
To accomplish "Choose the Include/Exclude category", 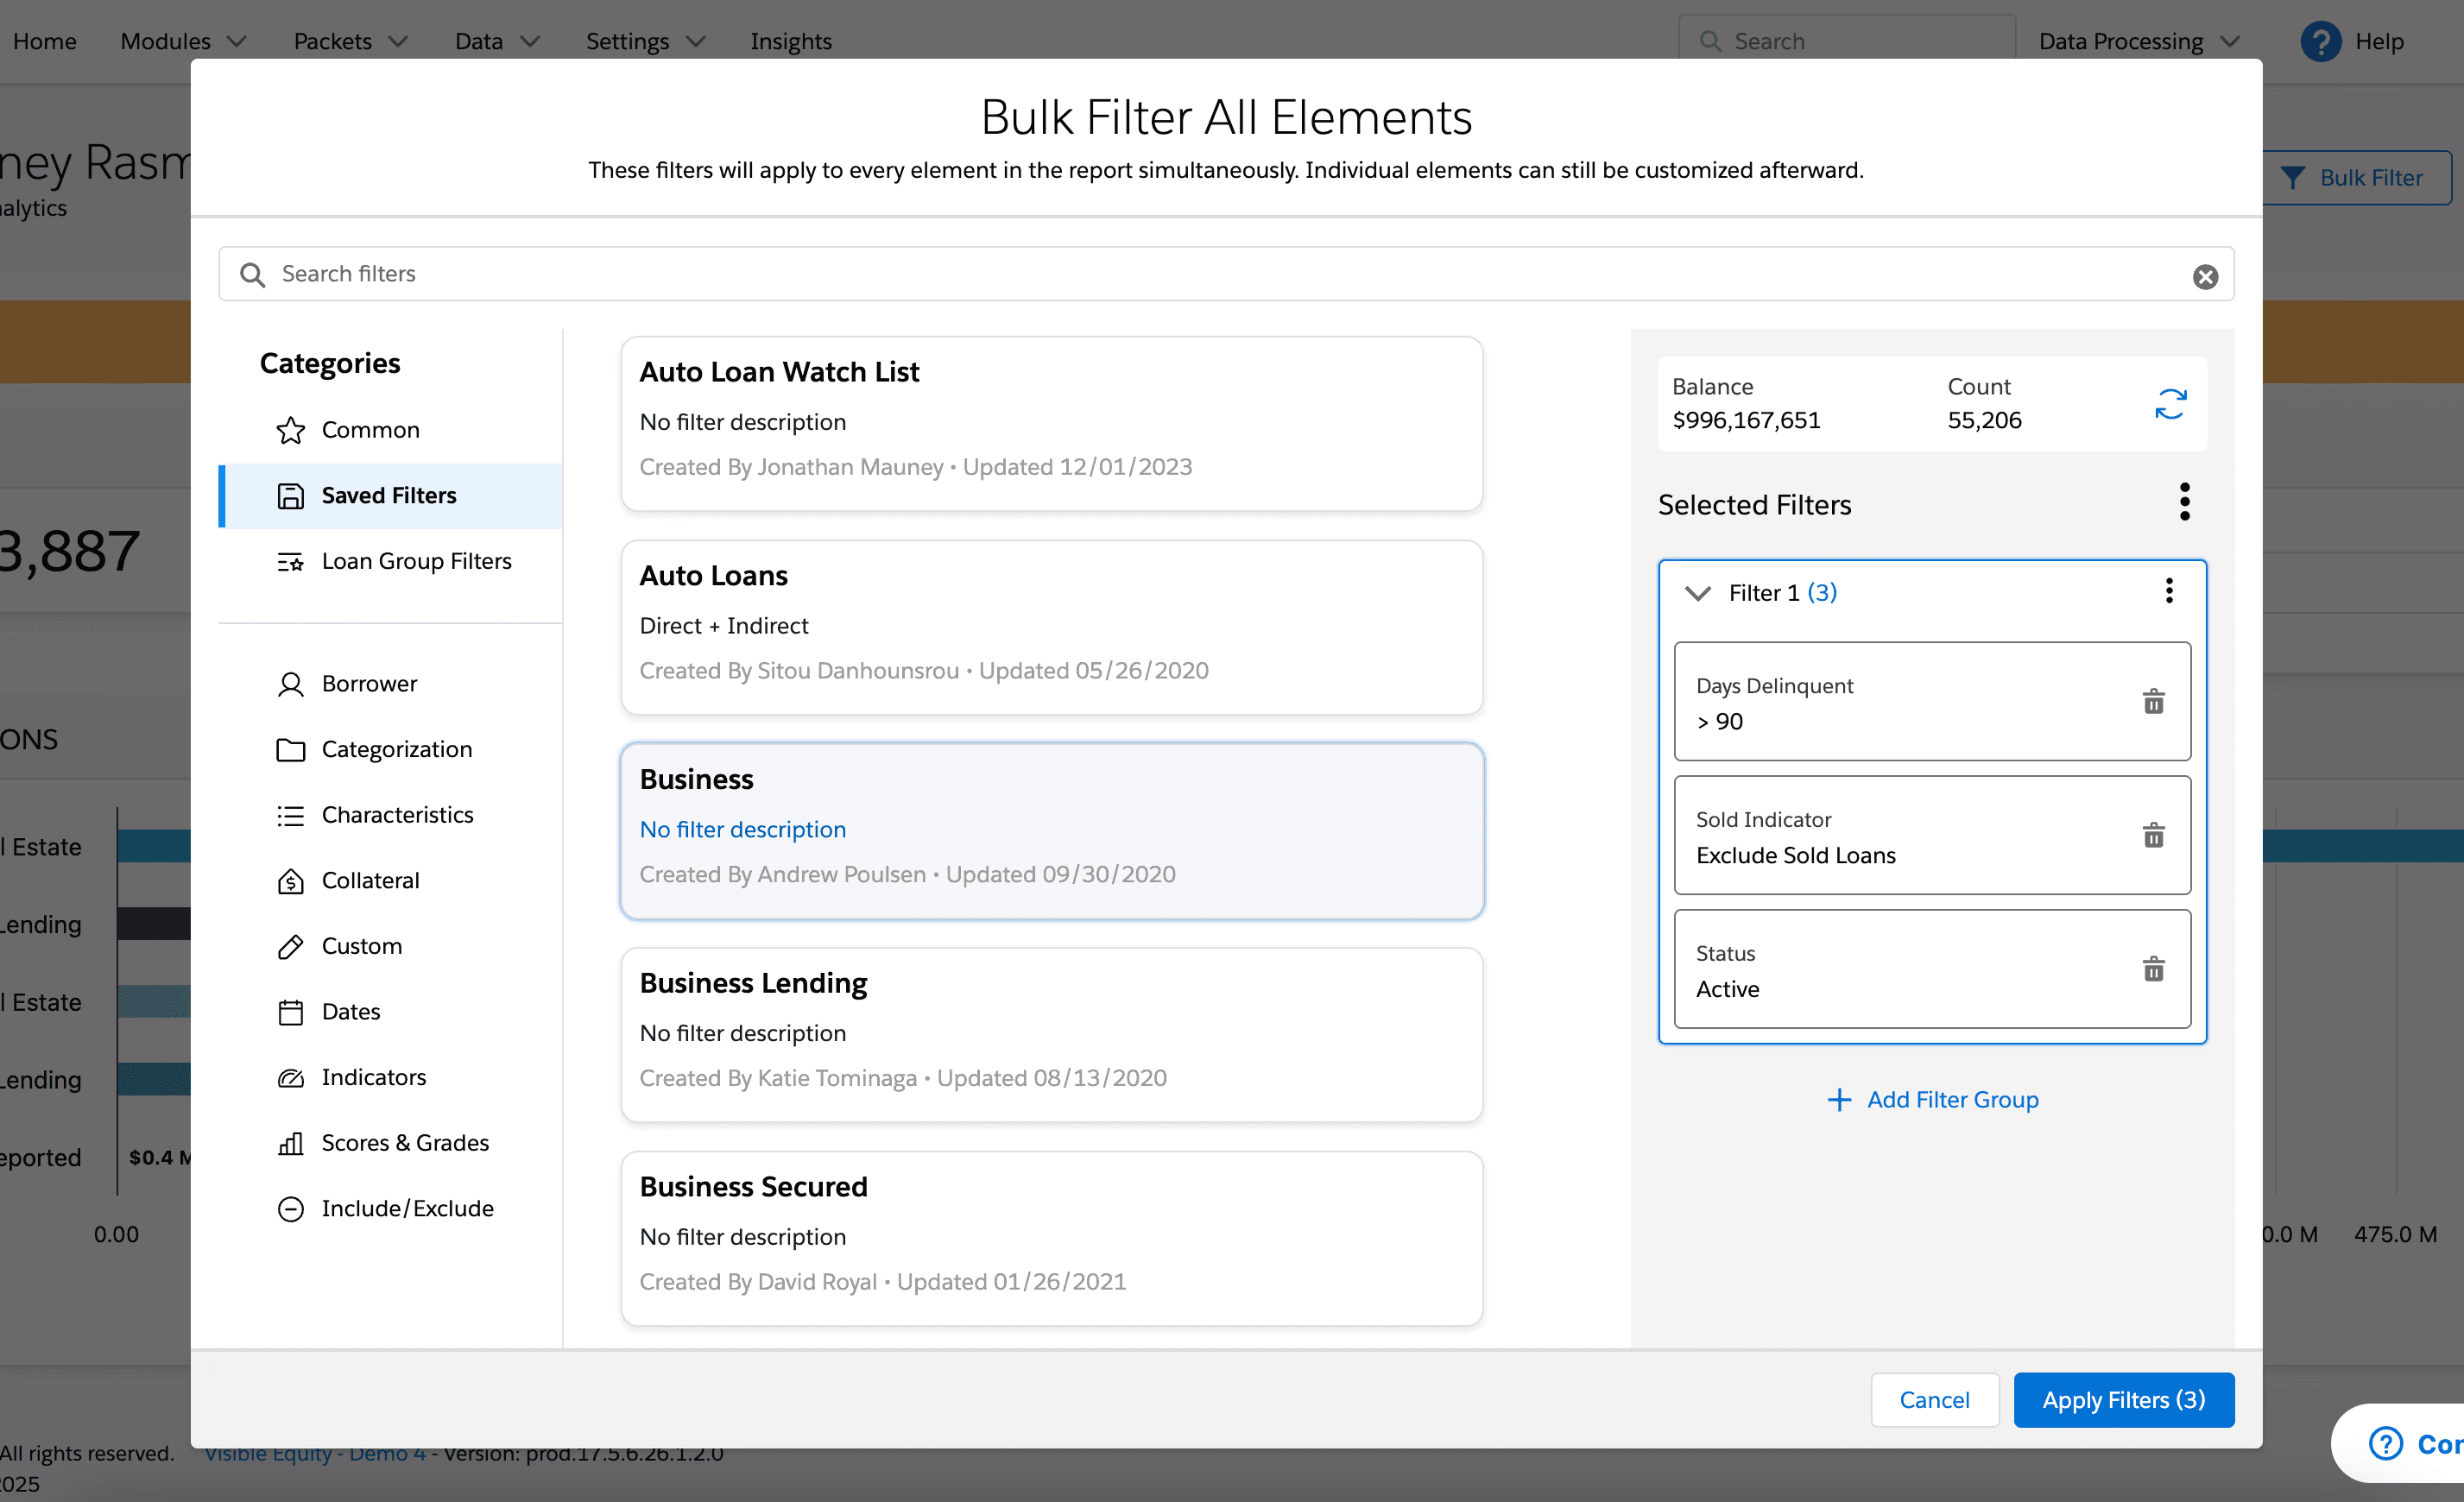I will (x=407, y=1208).
